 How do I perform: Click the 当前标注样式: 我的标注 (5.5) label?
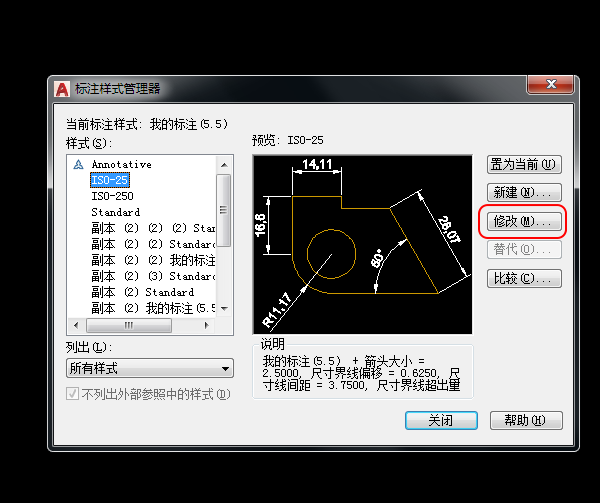[x=147, y=124]
